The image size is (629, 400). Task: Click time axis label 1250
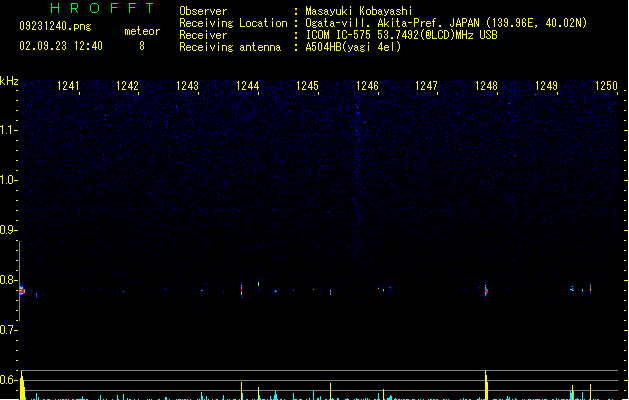click(x=606, y=86)
